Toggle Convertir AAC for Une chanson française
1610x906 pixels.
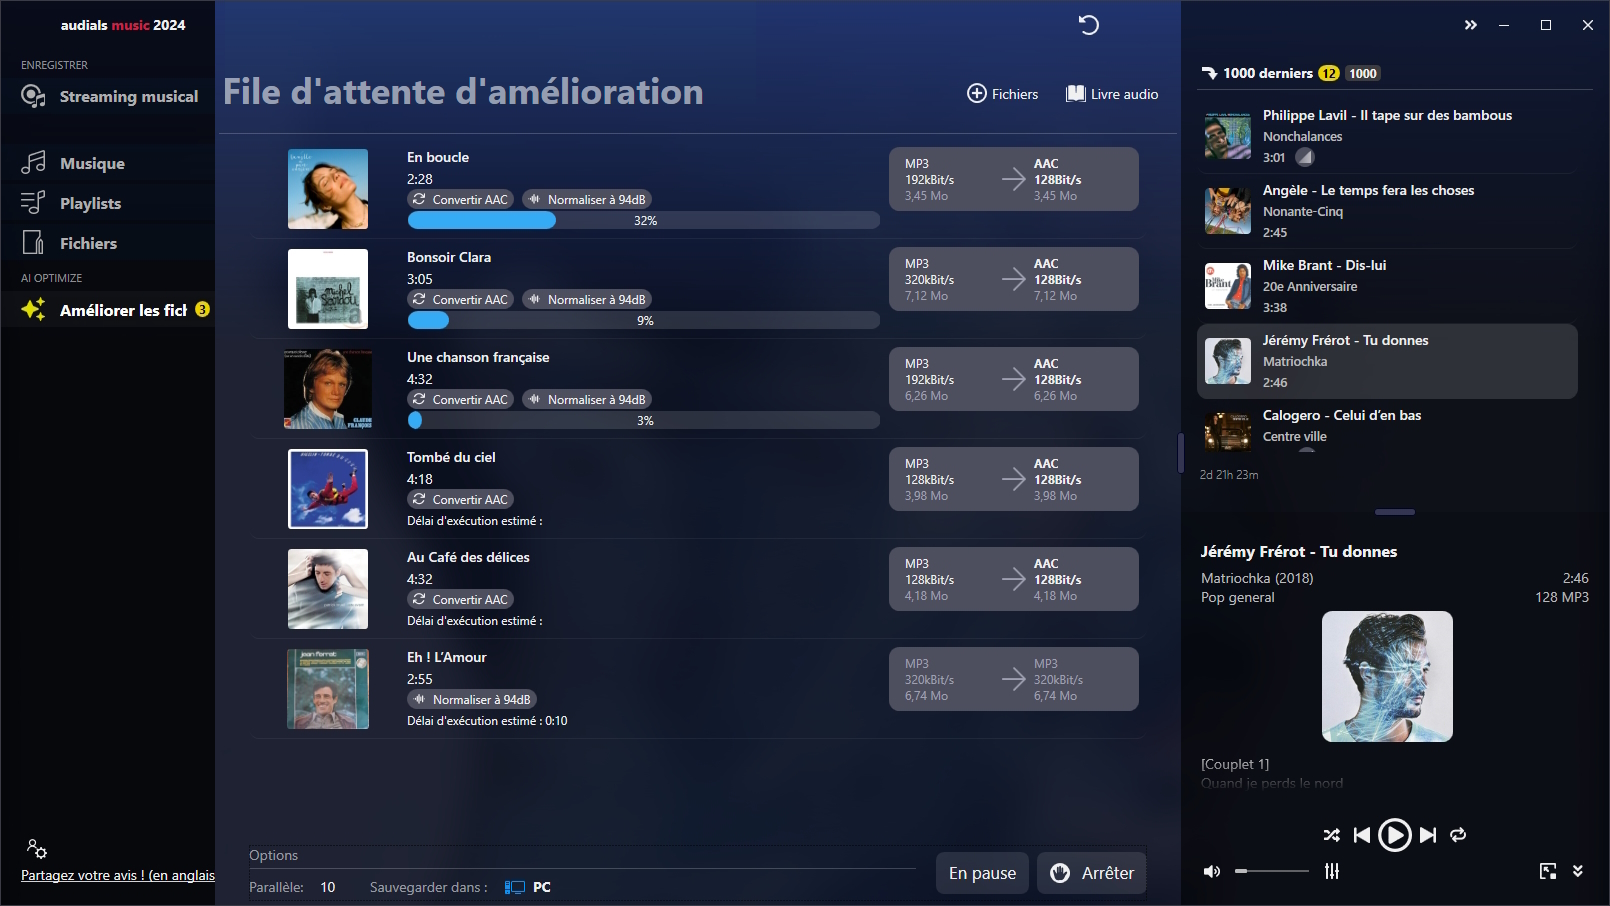pyautogui.click(x=461, y=400)
